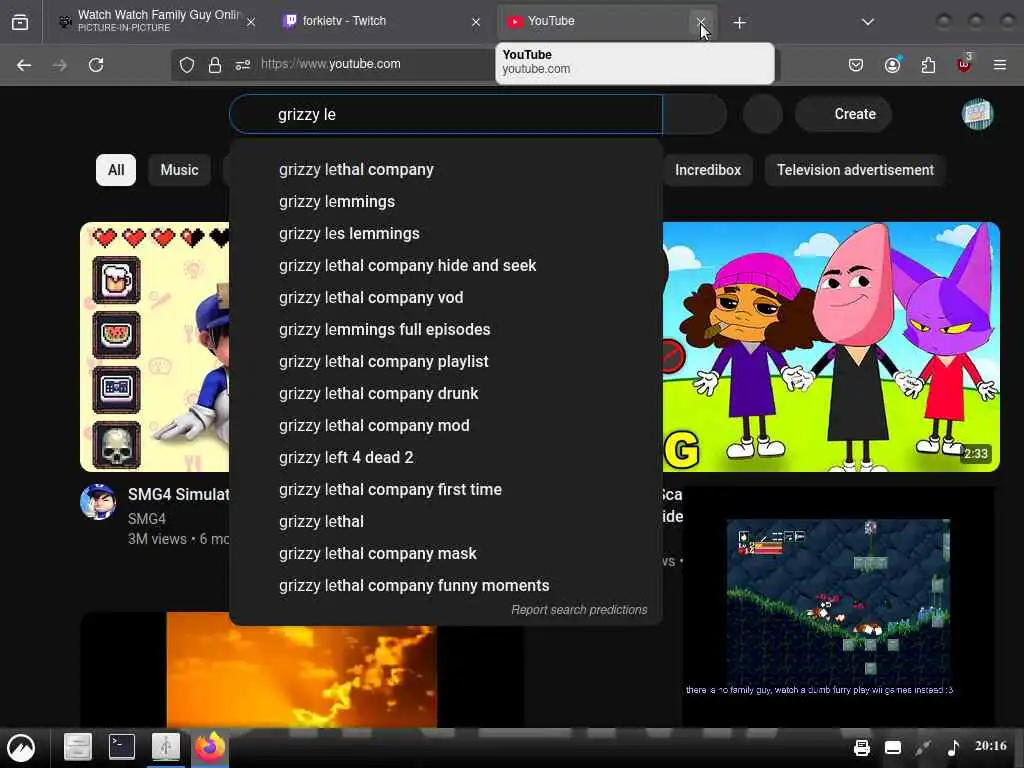The image size is (1024, 768).
Task: Open the Firefox account icon
Action: pyautogui.click(x=892, y=65)
